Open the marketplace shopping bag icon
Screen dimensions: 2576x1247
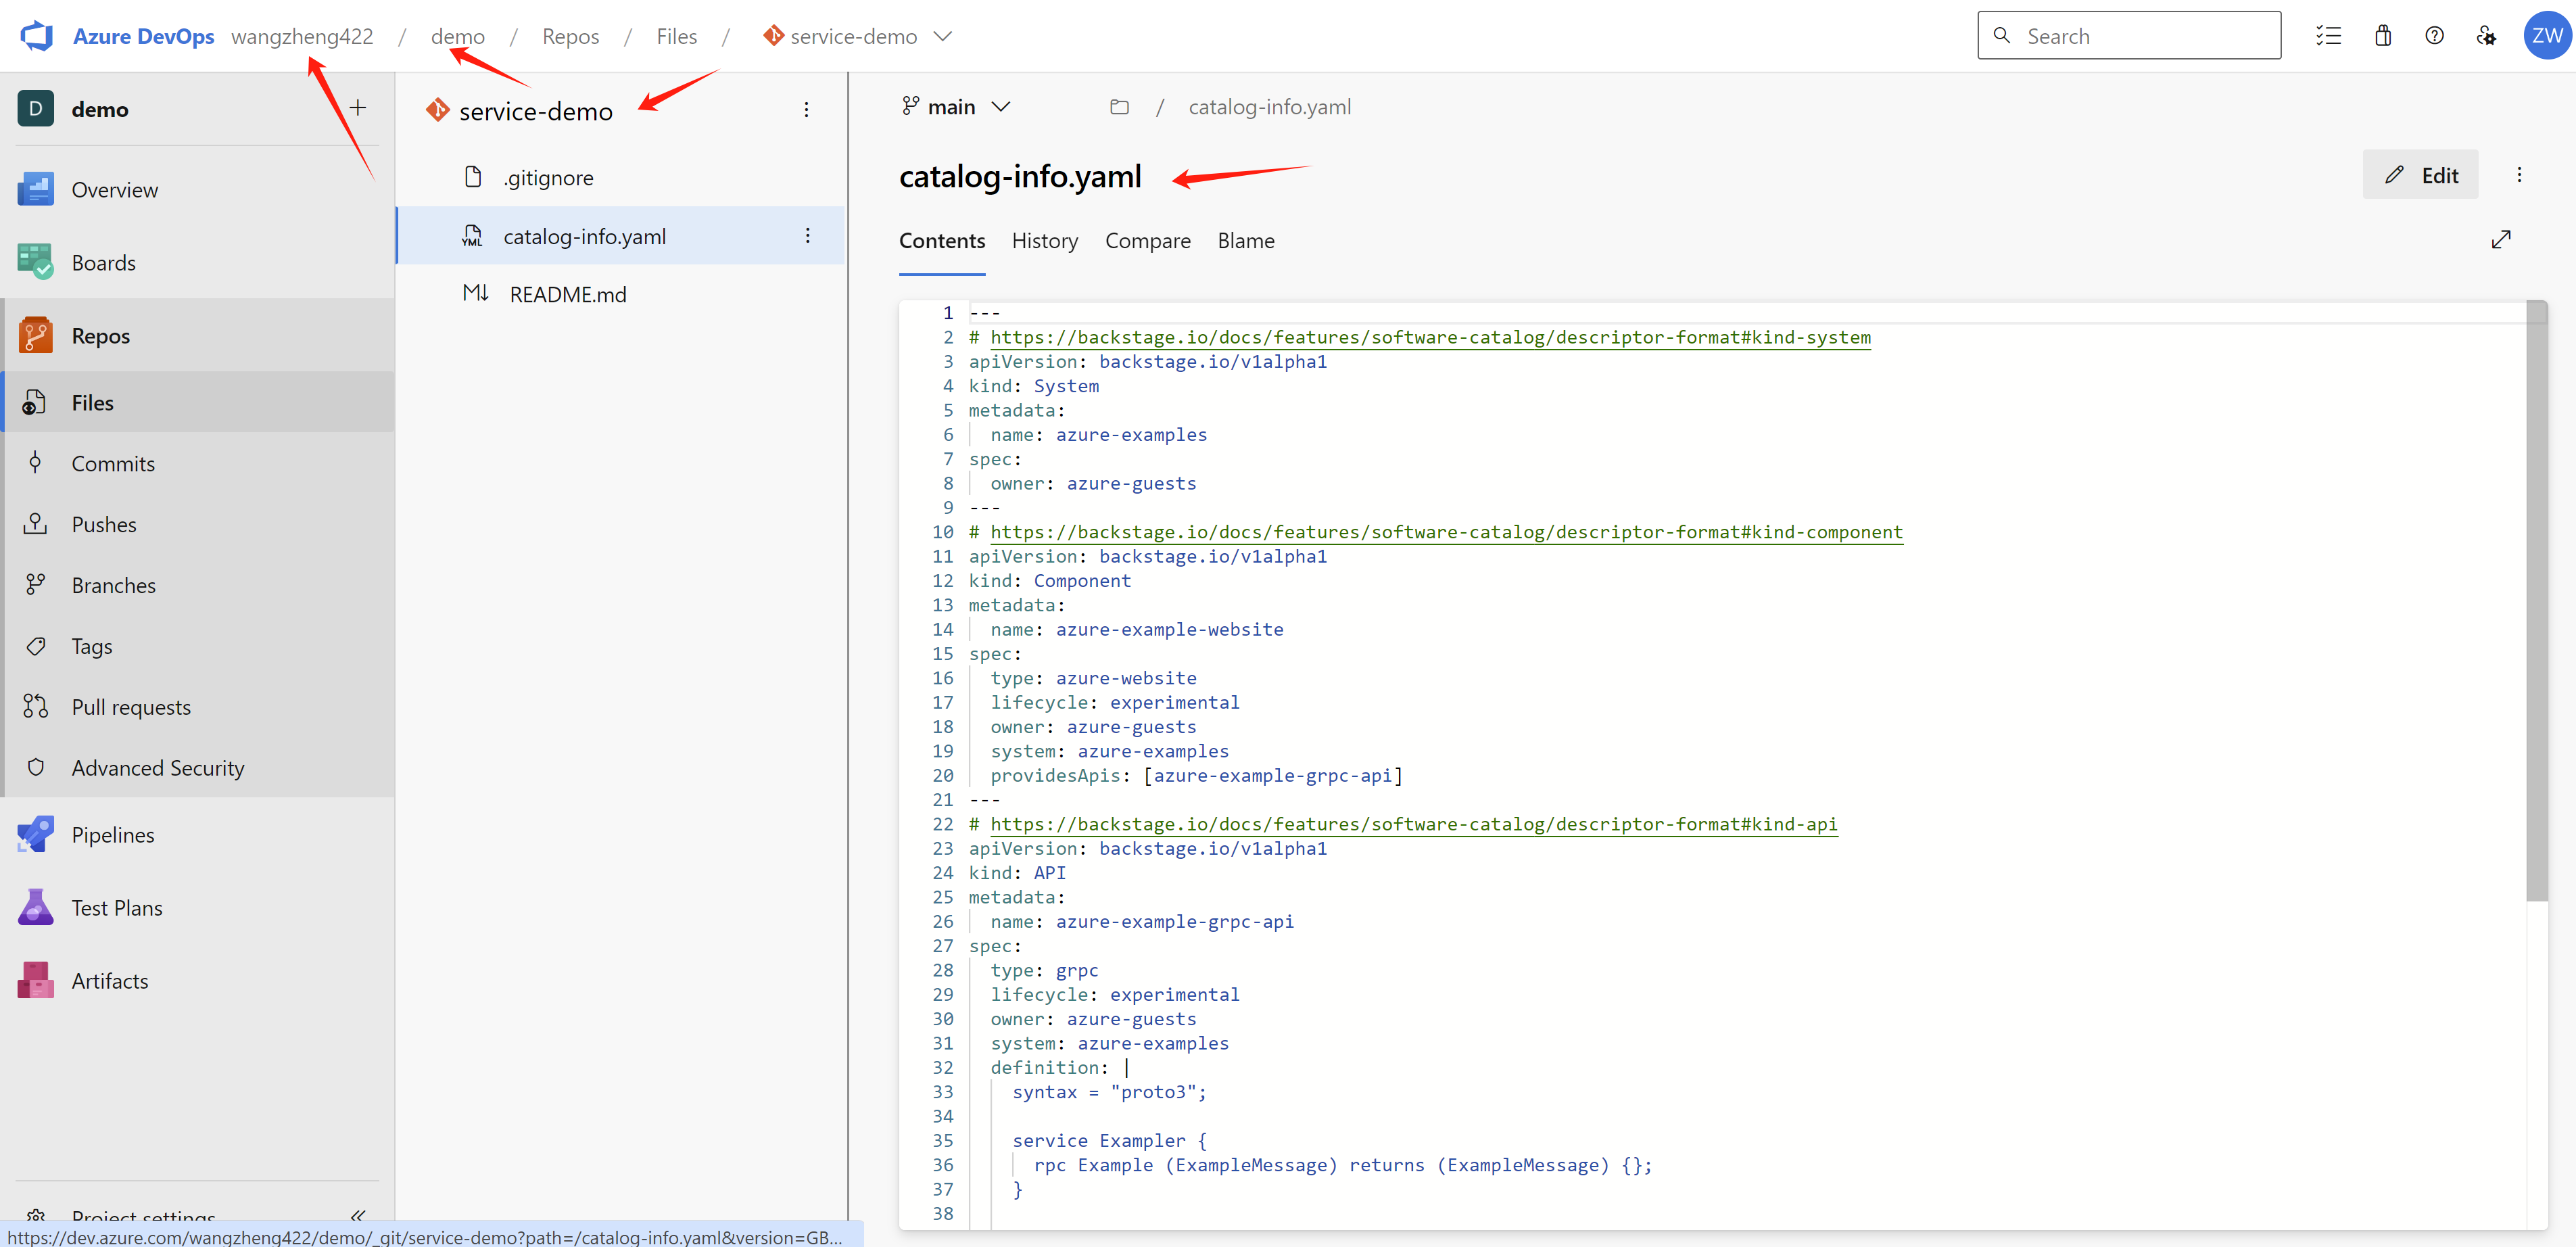(x=2383, y=36)
